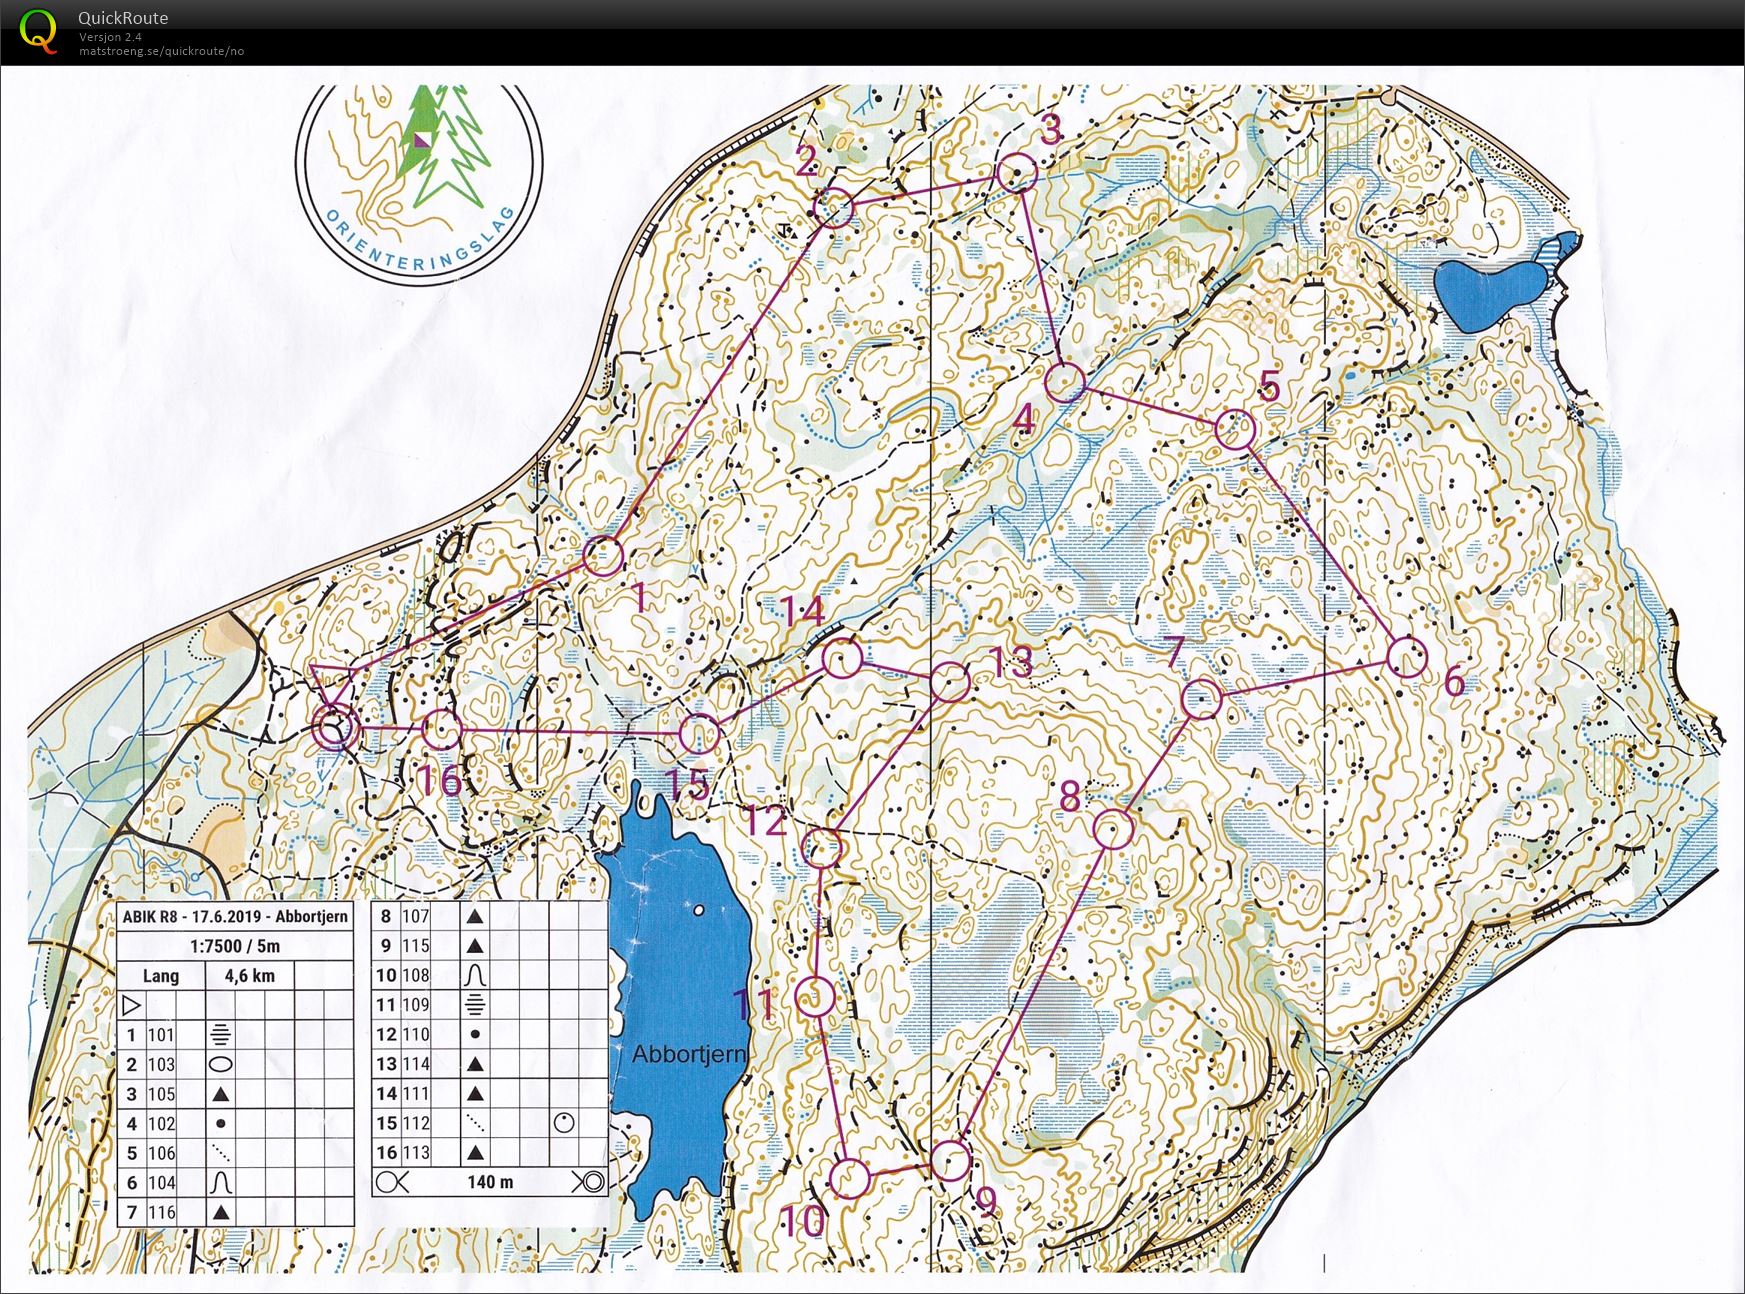Image resolution: width=1745 pixels, height=1294 pixels.
Task: Click the marsh symbol for control 109
Action: (475, 1004)
